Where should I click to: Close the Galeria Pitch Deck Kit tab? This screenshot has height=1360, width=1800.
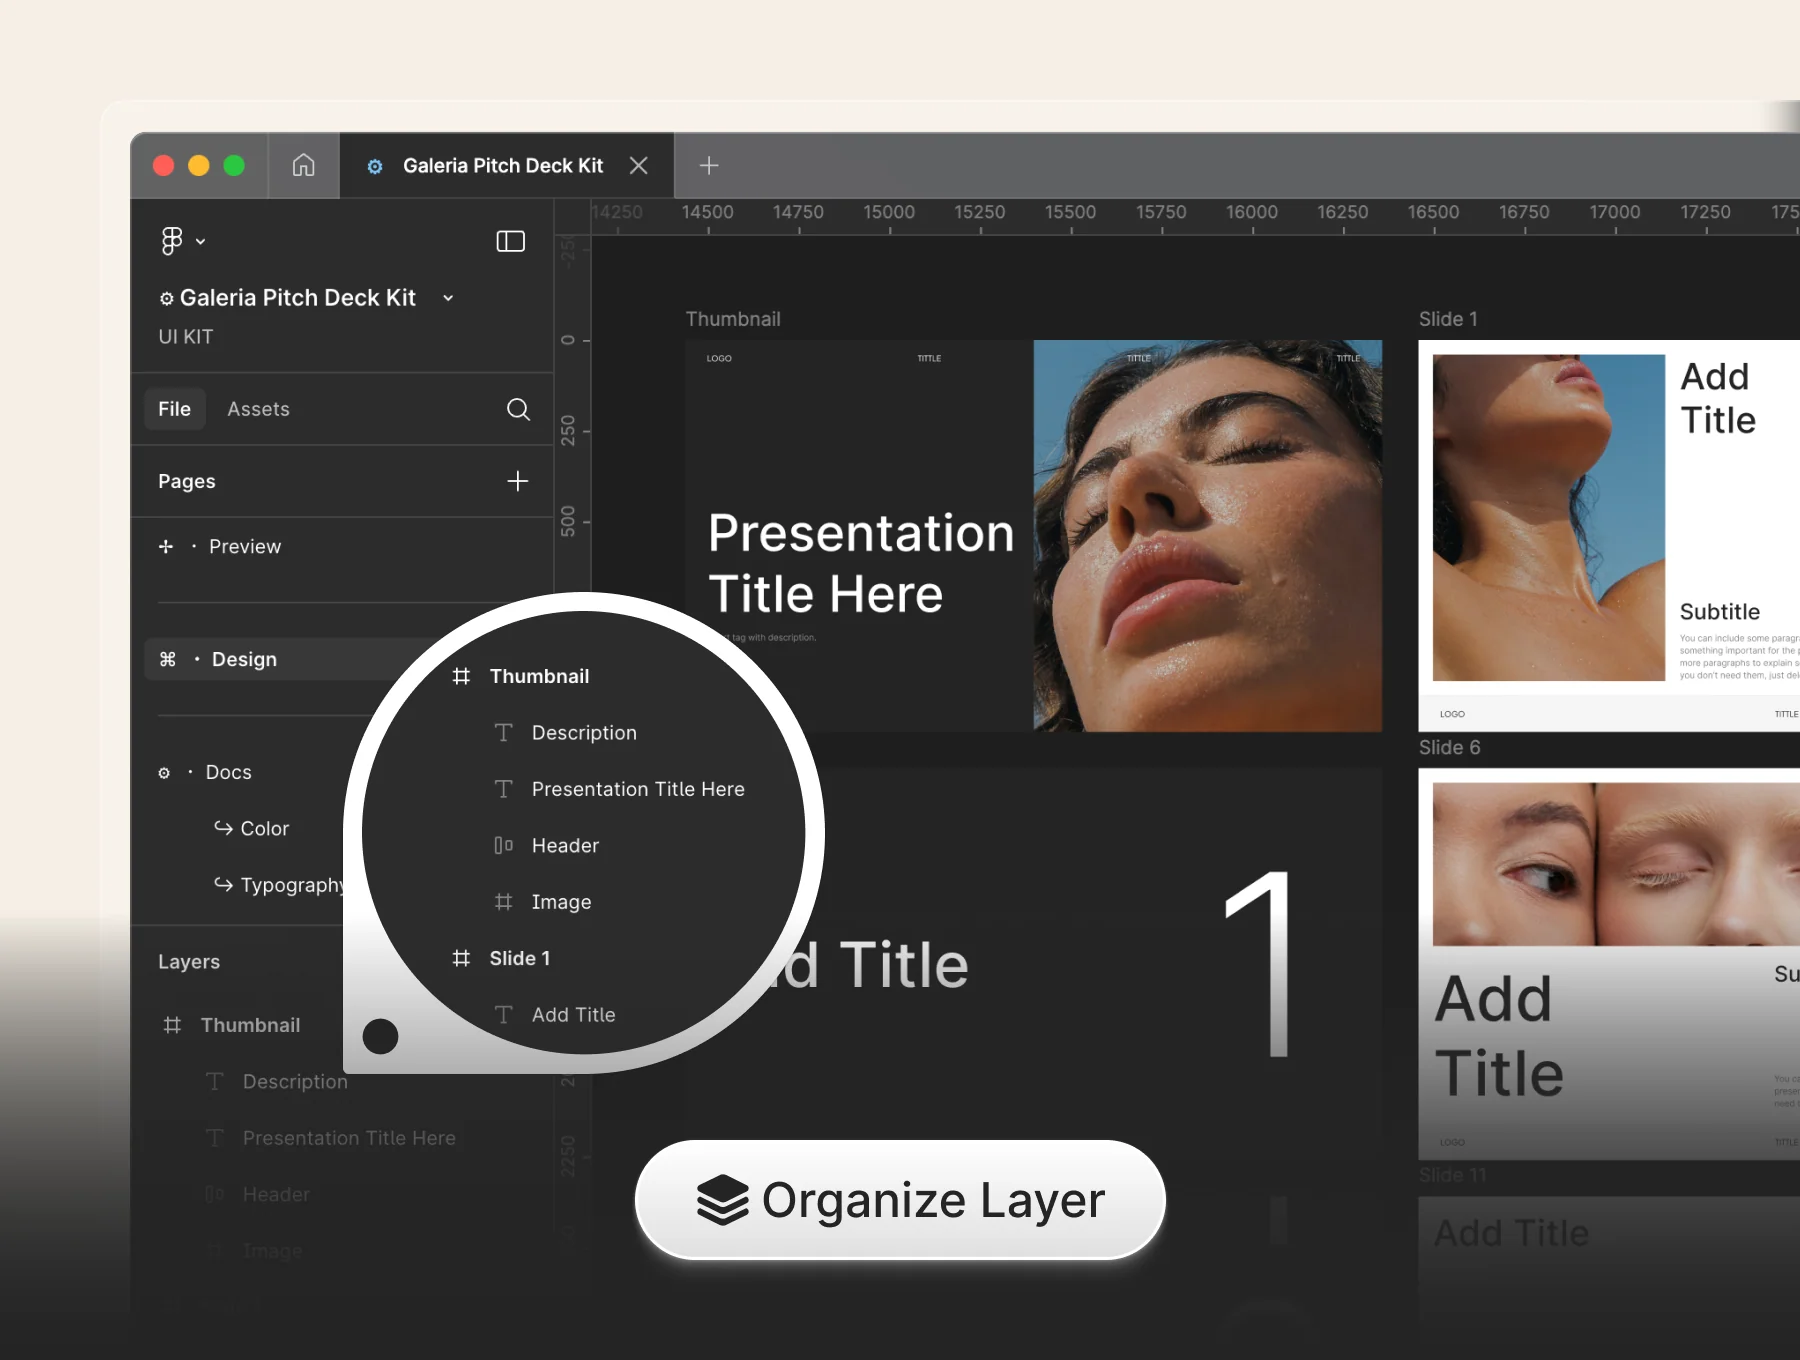(639, 165)
